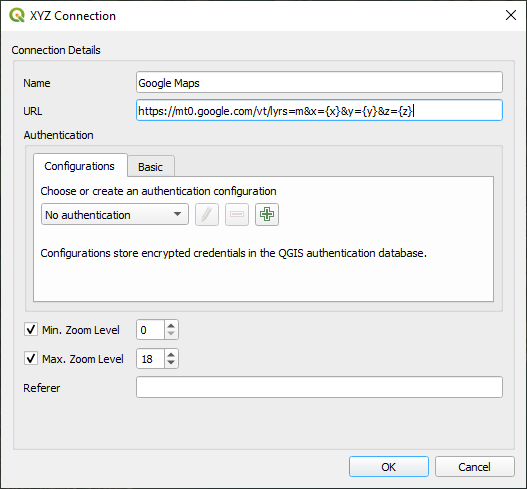Increase Max. Zoom Level with up arrow

[171, 355]
